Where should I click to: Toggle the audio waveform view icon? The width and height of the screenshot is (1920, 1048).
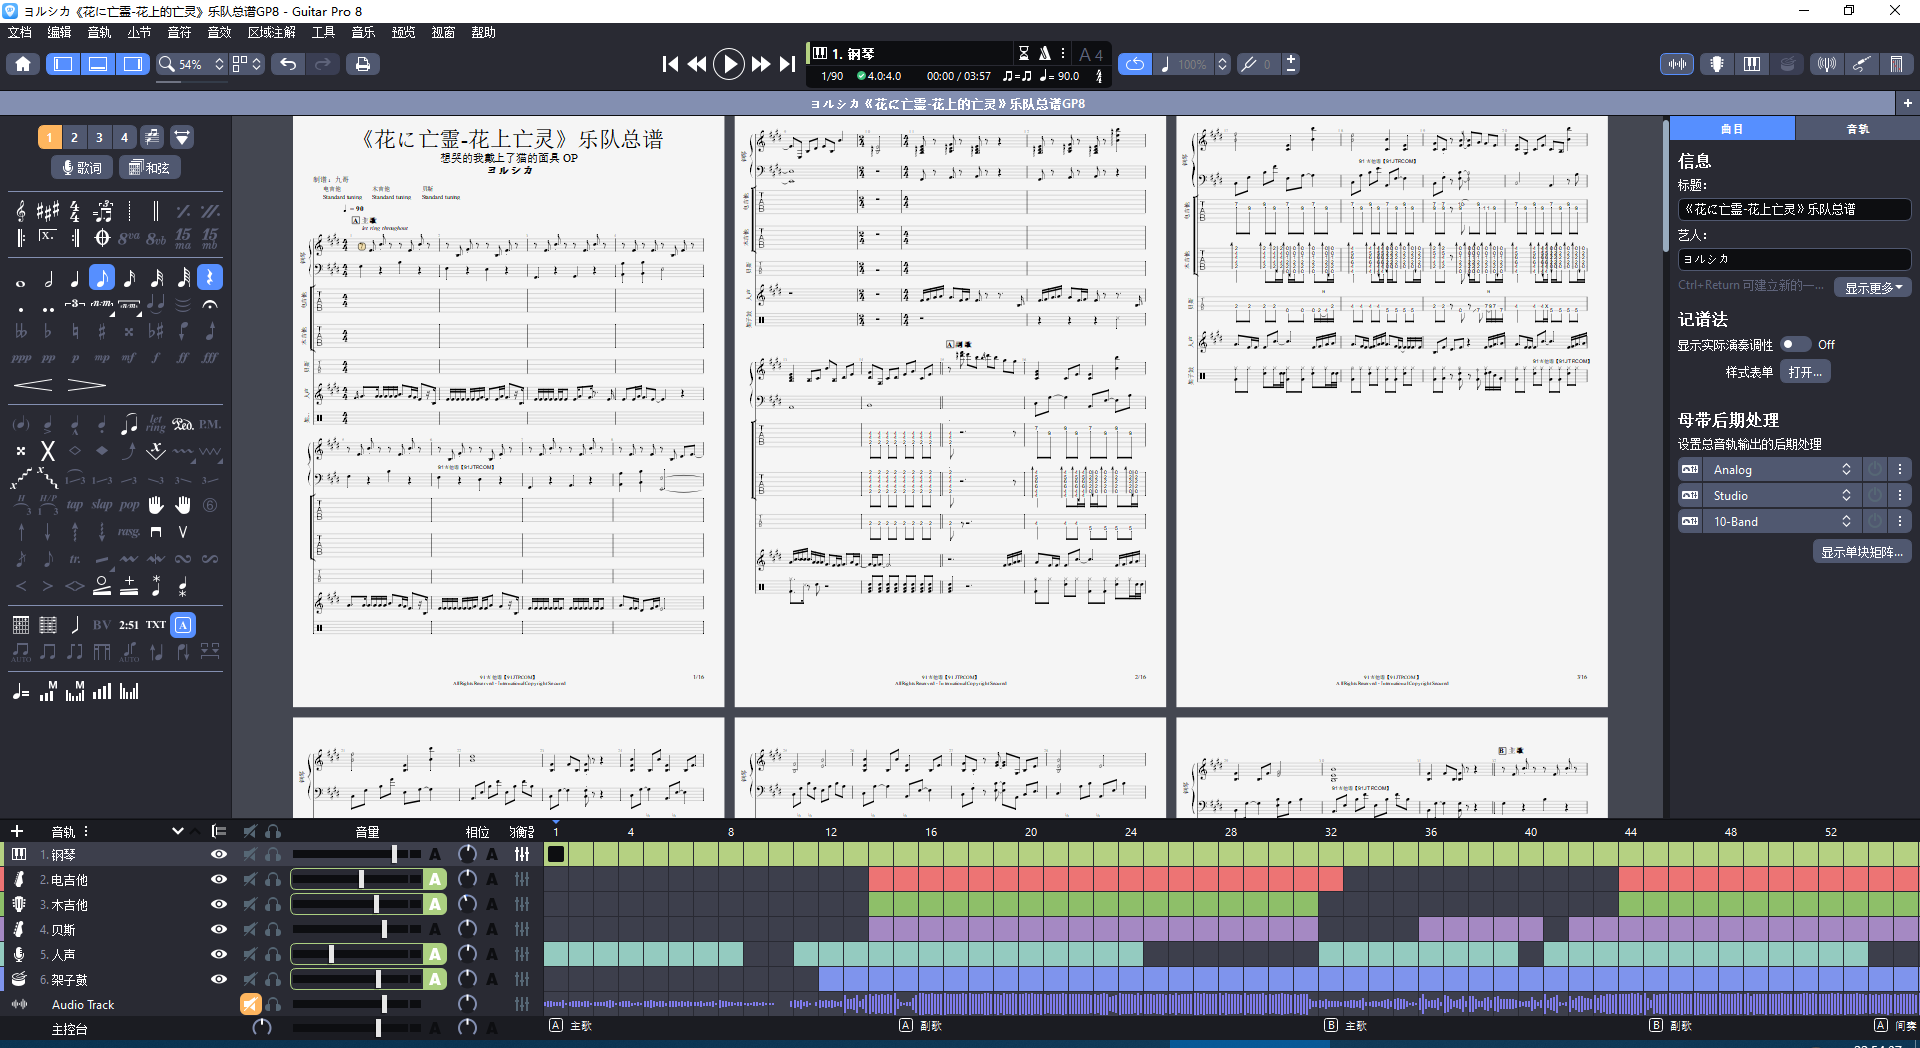(x=1677, y=64)
